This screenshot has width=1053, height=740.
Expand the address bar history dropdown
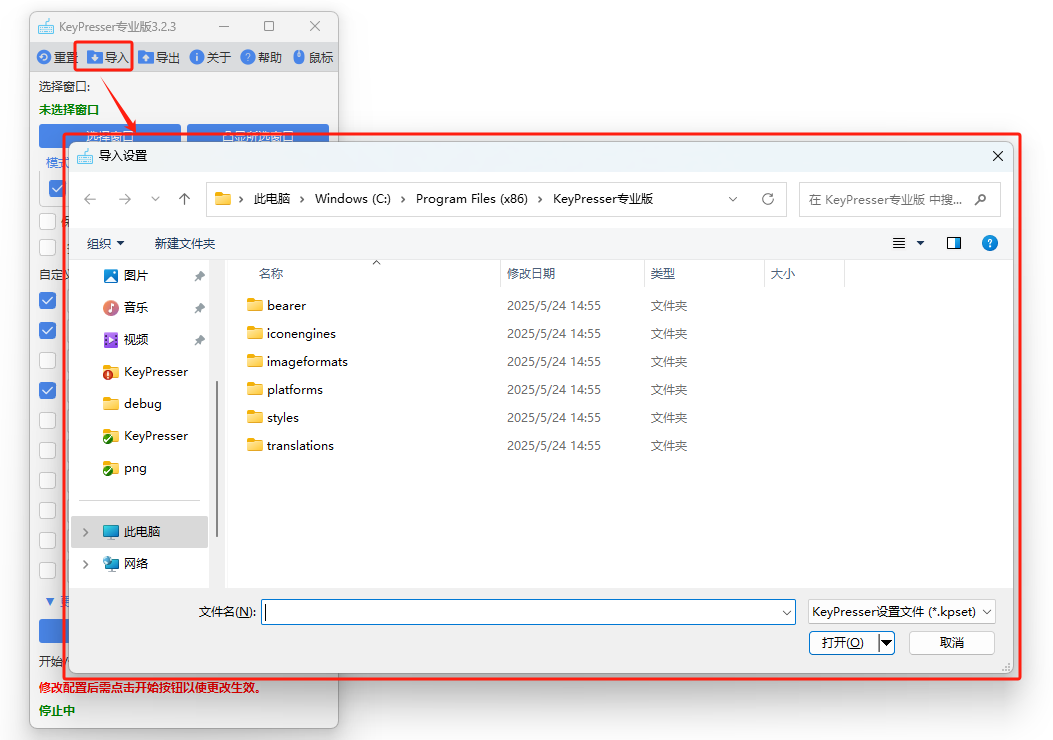pos(733,199)
